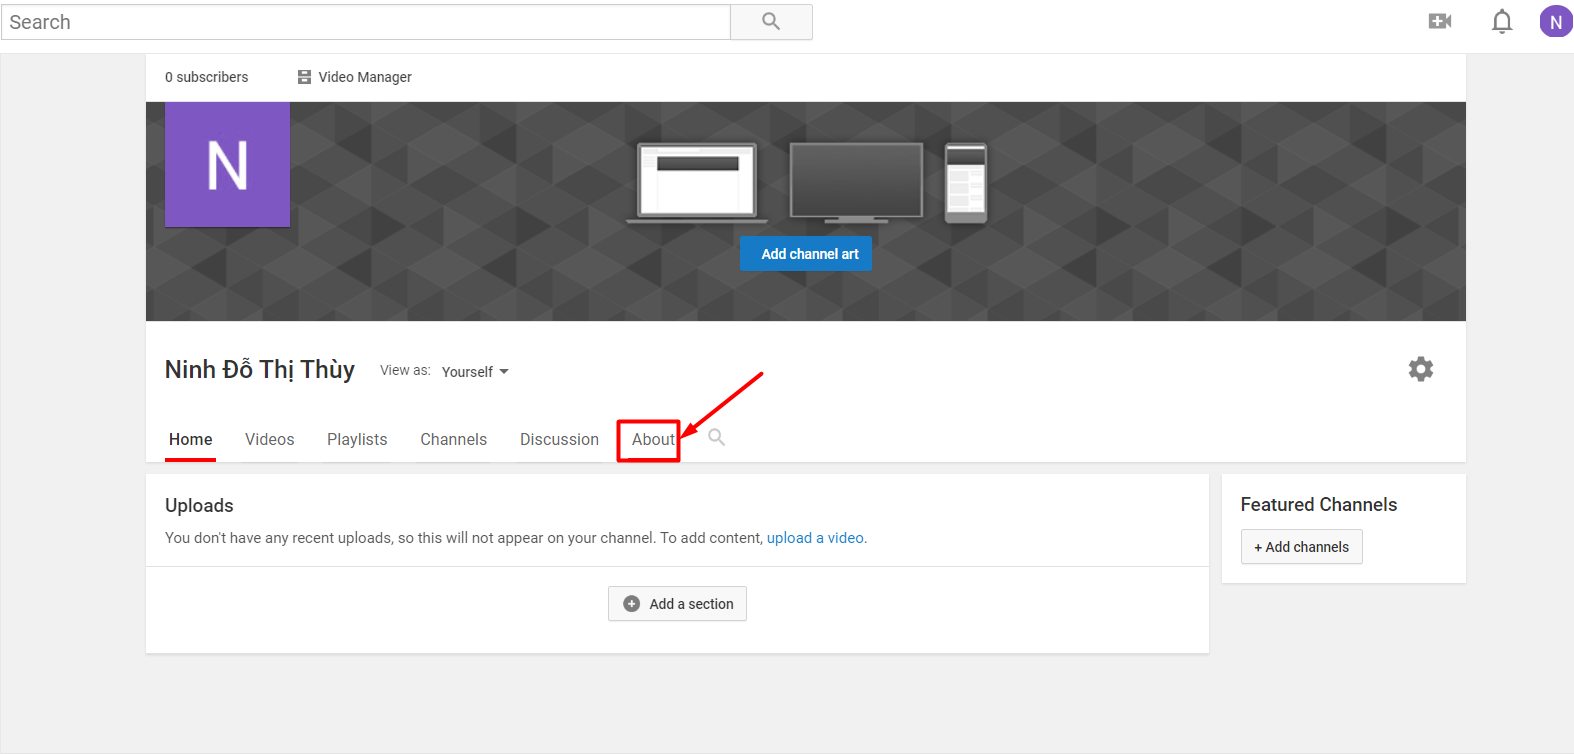
Task: Click the laptop preview in channel art
Action: click(697, 182)
